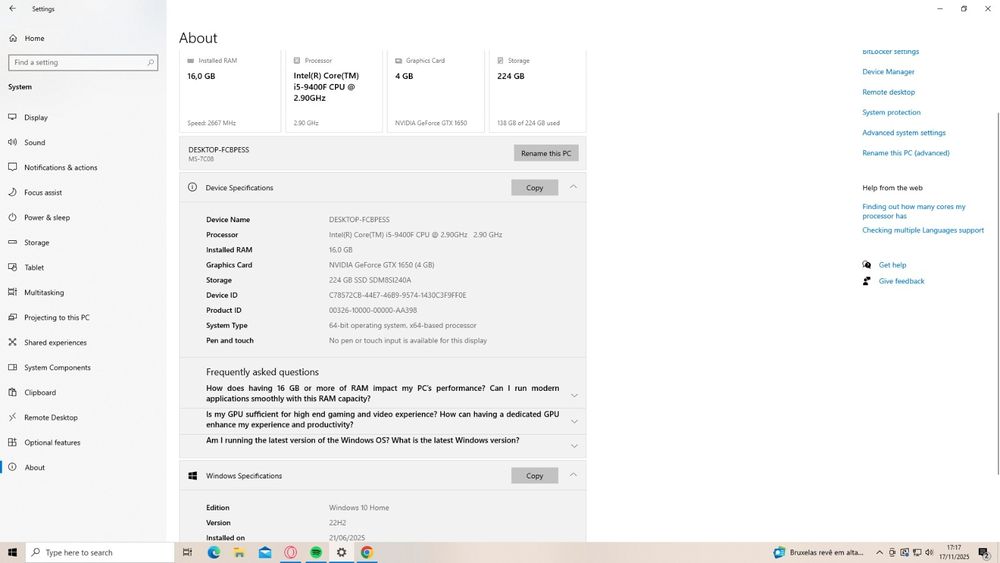Click the Shared experiences icon
Image resolution: width=1000 pixels, height=563 pixels.
[x=12, y=342]
